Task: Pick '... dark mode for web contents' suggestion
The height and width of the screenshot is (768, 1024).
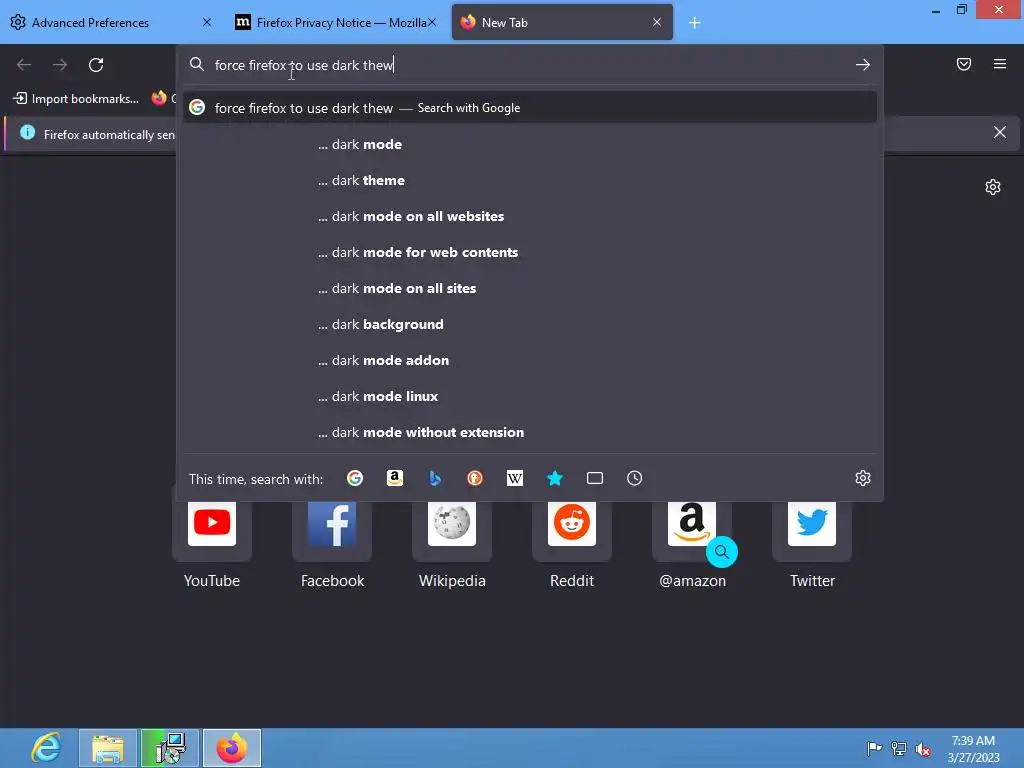Action: click(x=530, y=252)
